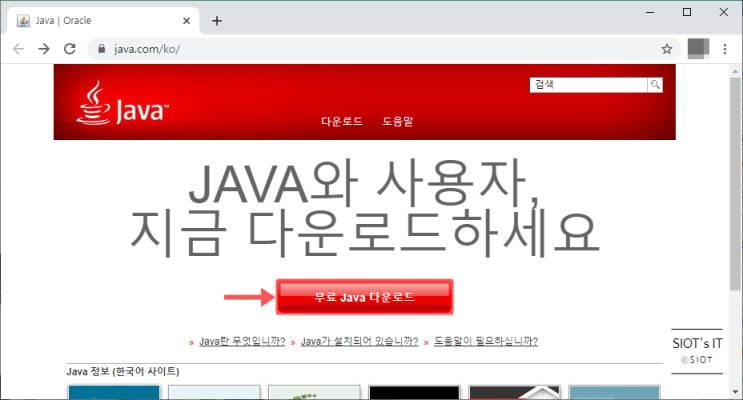Open Chrome's three-dot menu

click(725, 49)
